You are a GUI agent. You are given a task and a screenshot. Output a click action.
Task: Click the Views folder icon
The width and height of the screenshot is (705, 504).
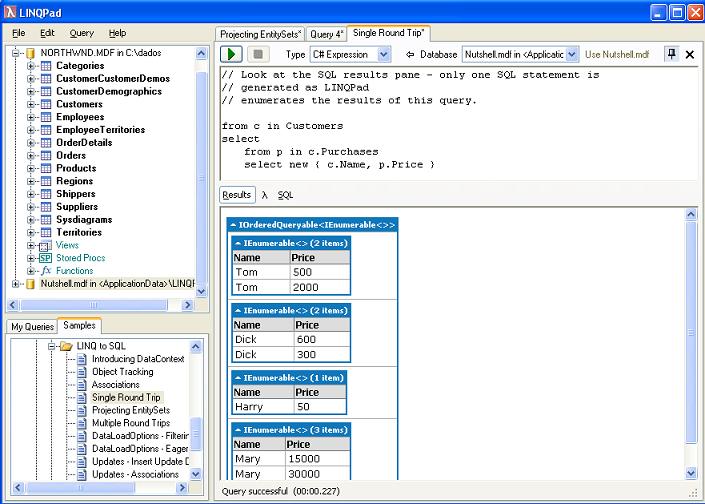click(45, 246)
